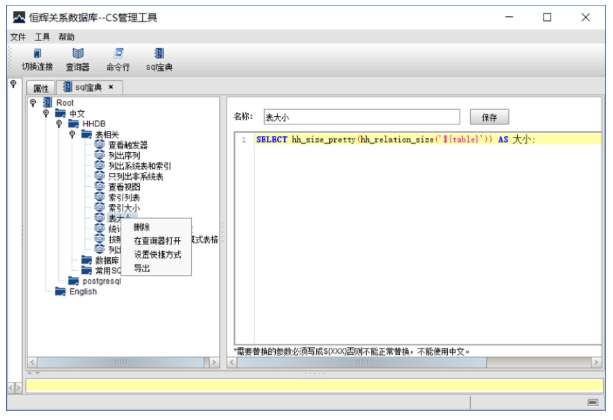The width and height of the screenshot is (613, 420).
Task: Choose 设置快捷方式 from the context menu
Action: (x=156, y=255)
